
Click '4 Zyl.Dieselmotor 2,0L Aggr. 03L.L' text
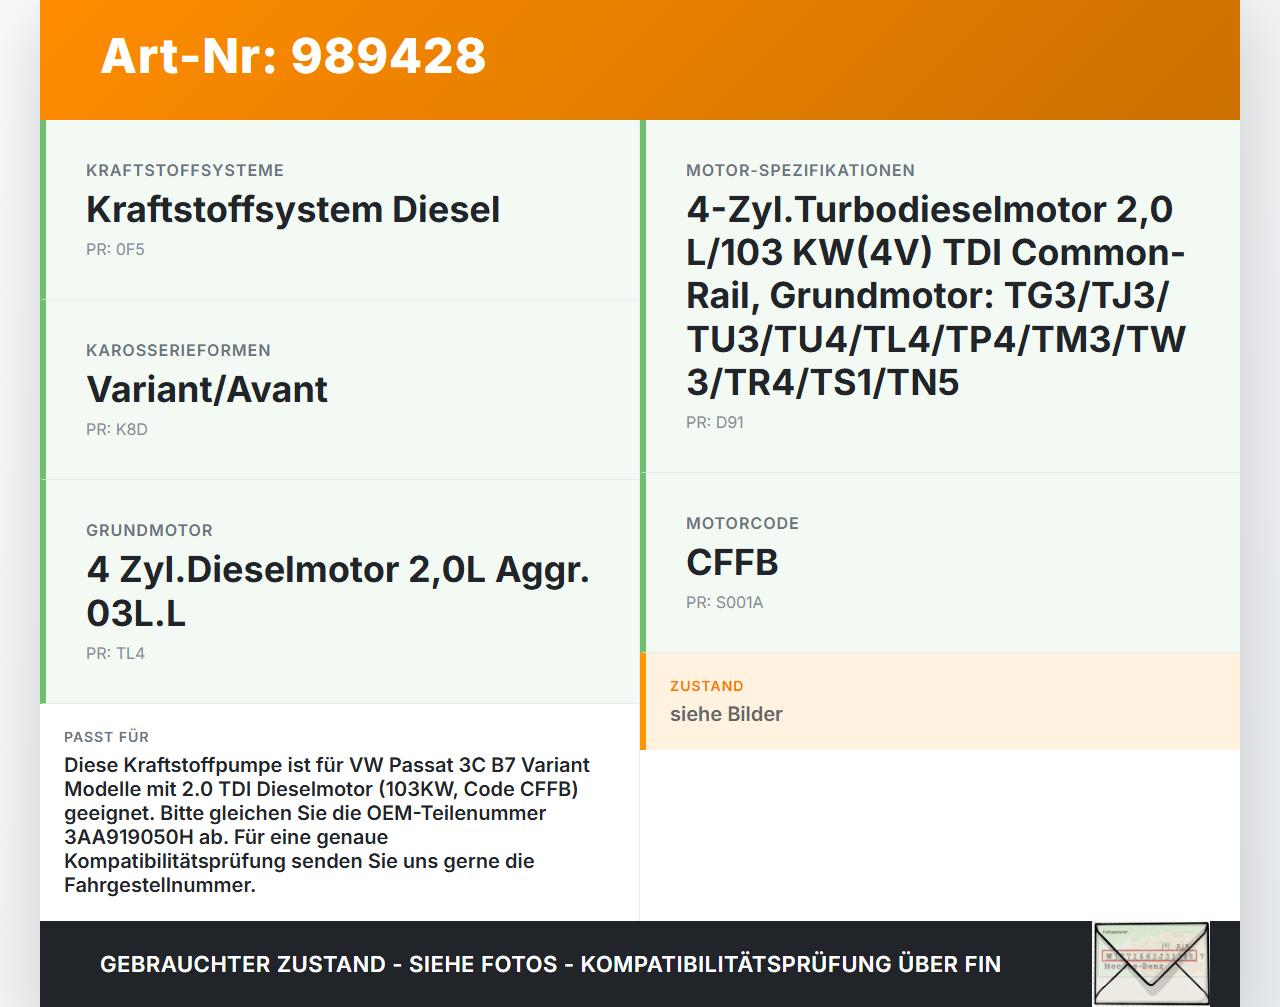338,591
